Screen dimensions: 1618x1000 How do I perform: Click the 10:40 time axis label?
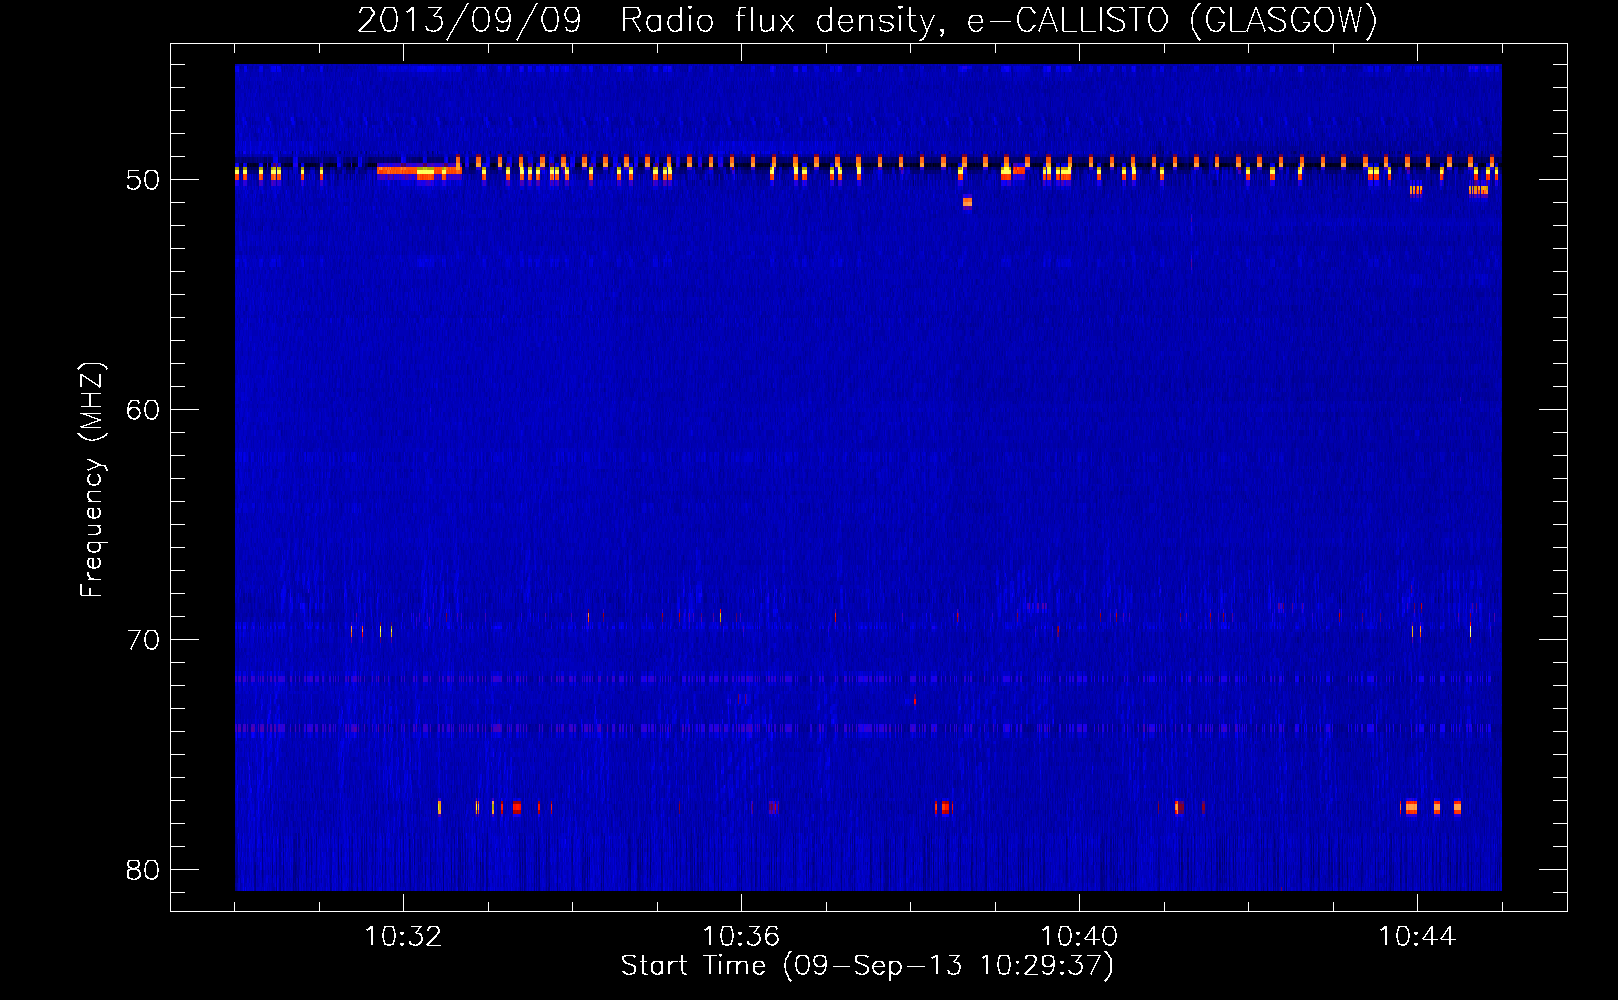(1079, 936)
